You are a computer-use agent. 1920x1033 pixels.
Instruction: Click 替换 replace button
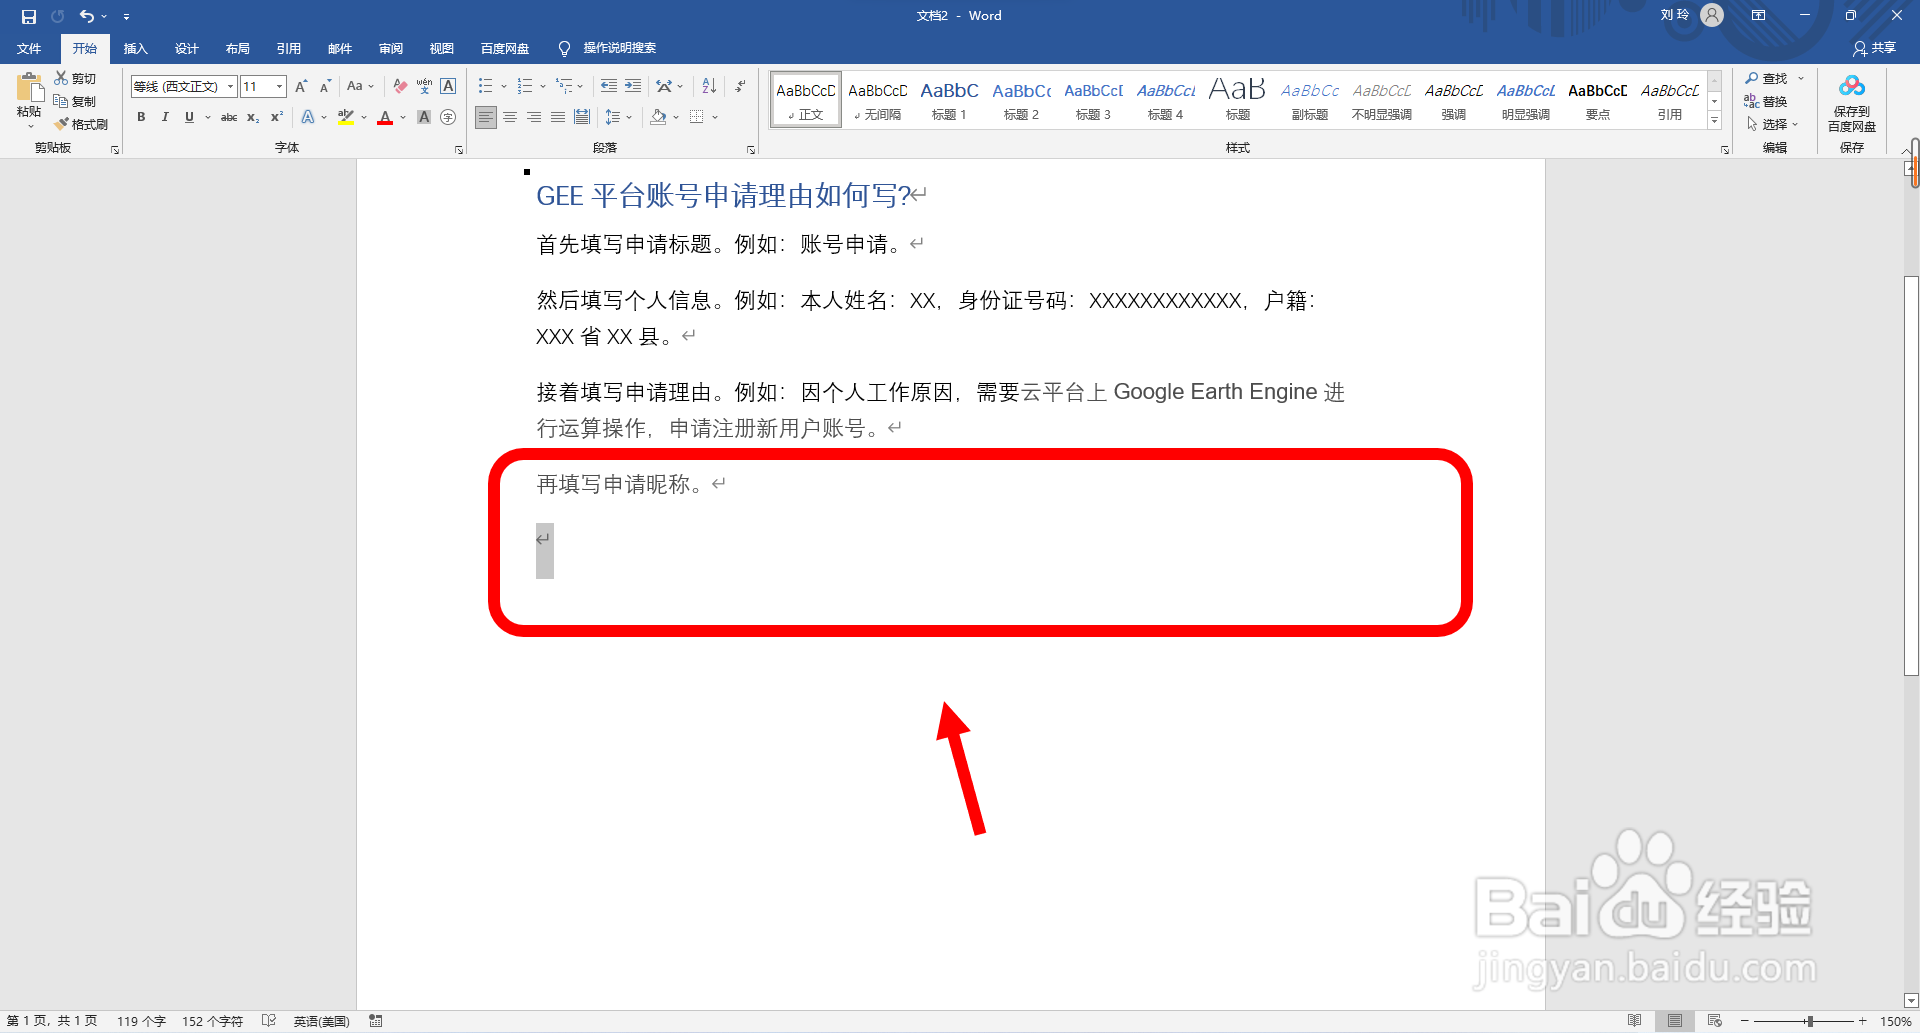1767,101
